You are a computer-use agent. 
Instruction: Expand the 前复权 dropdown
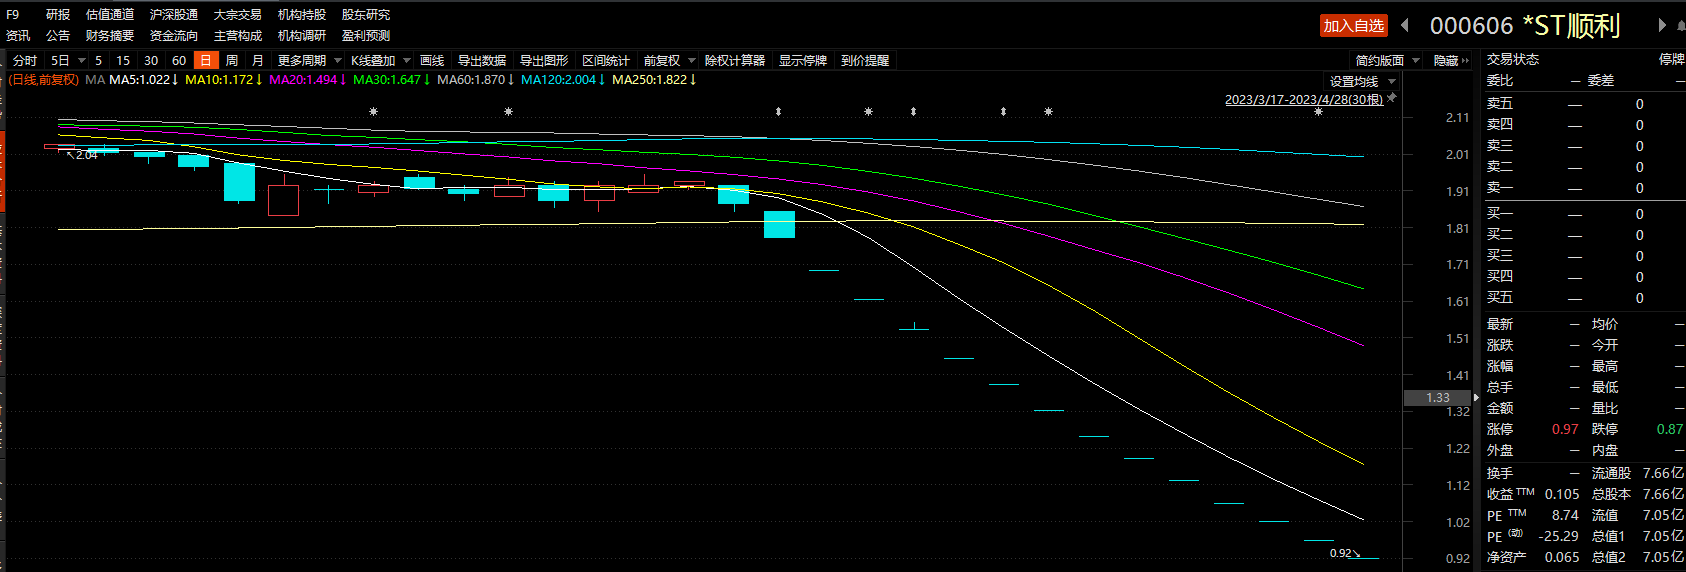(669, 61)
